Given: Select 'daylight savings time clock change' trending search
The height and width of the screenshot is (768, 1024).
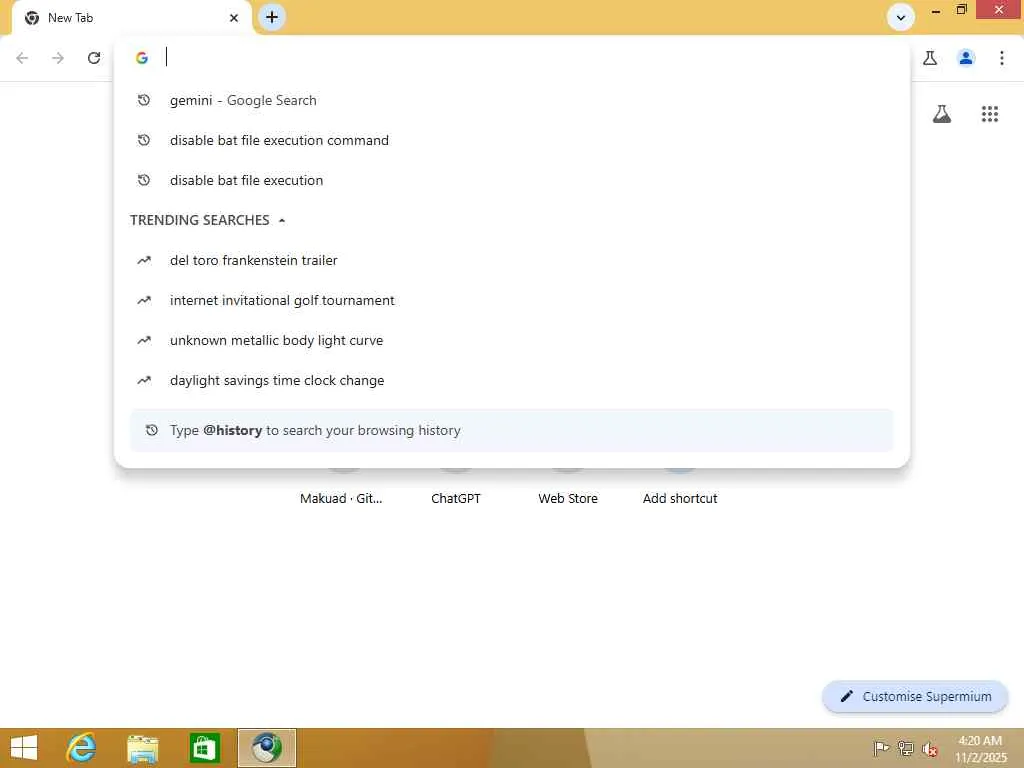Looking at the screenshot, I should (512, 380).
